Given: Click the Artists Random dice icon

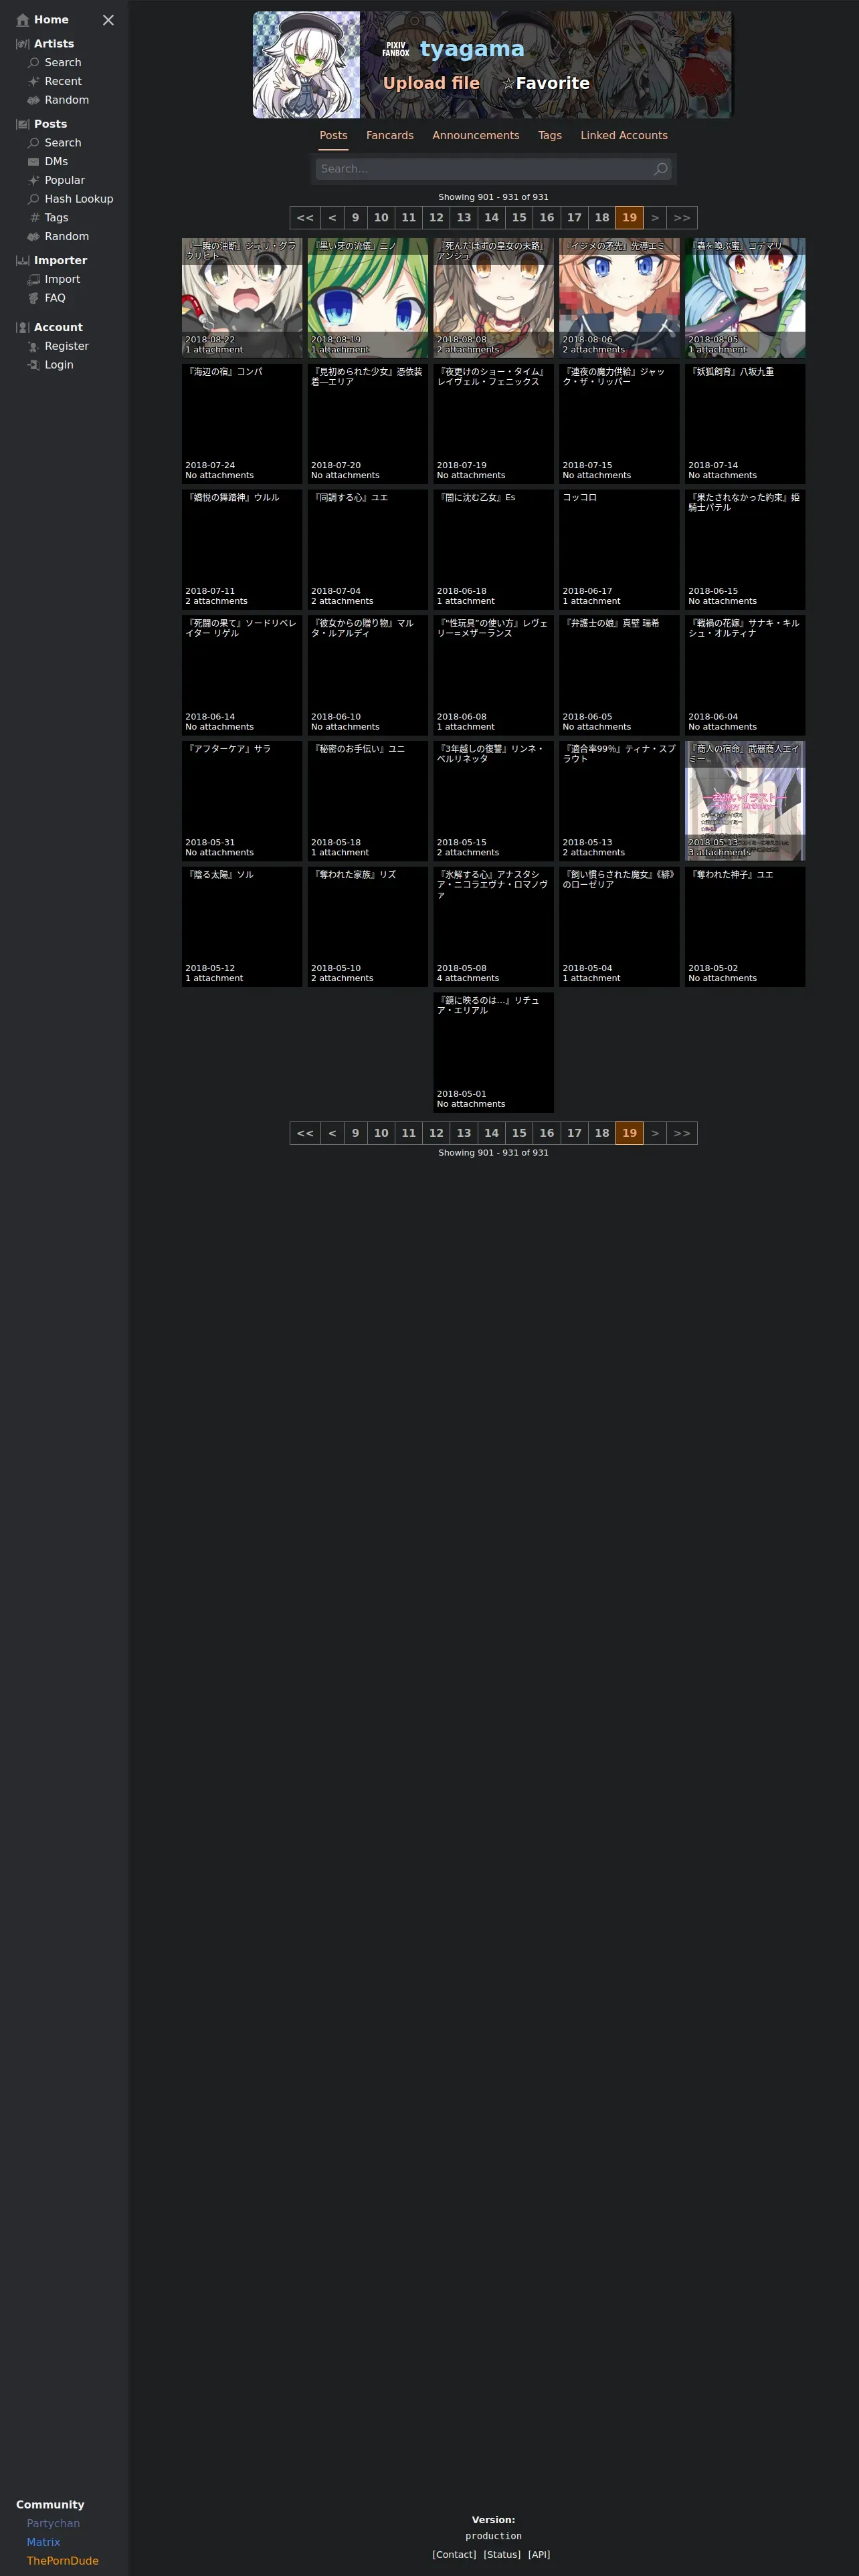Looking at the screenshot, I should click(x=34, y=100).
